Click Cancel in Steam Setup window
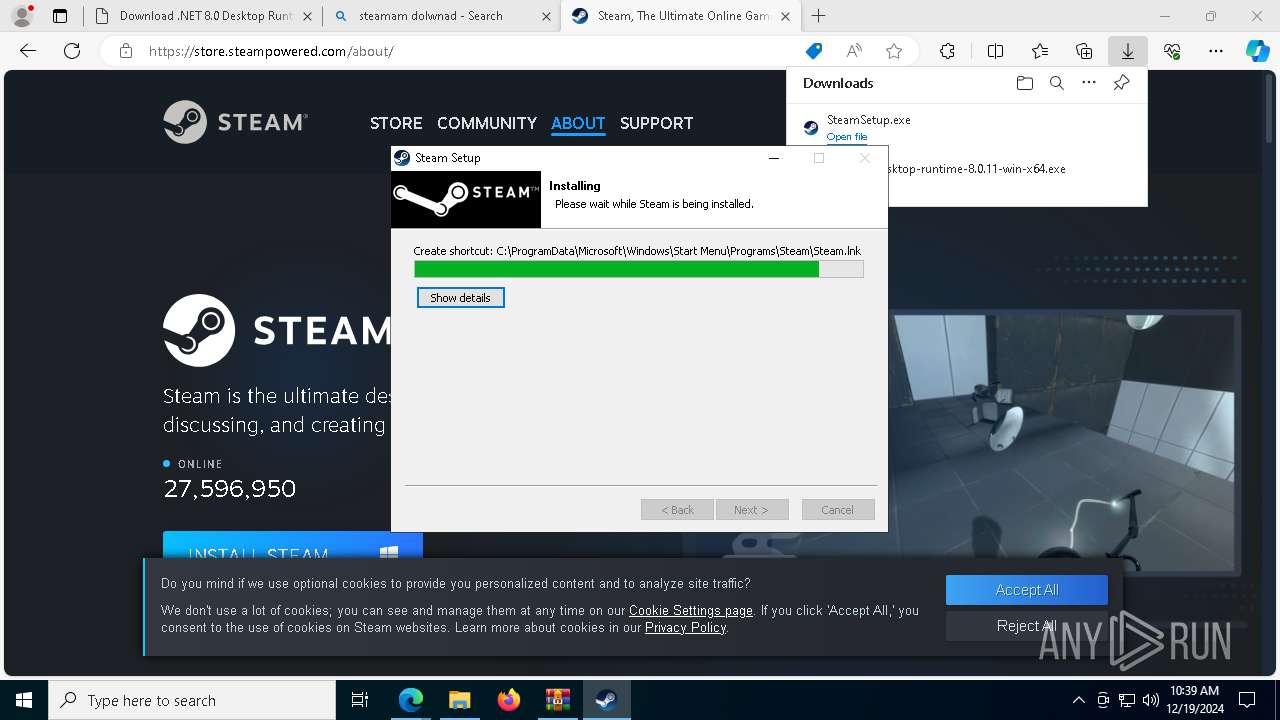 pyautogui.click(x=838, y=510)
